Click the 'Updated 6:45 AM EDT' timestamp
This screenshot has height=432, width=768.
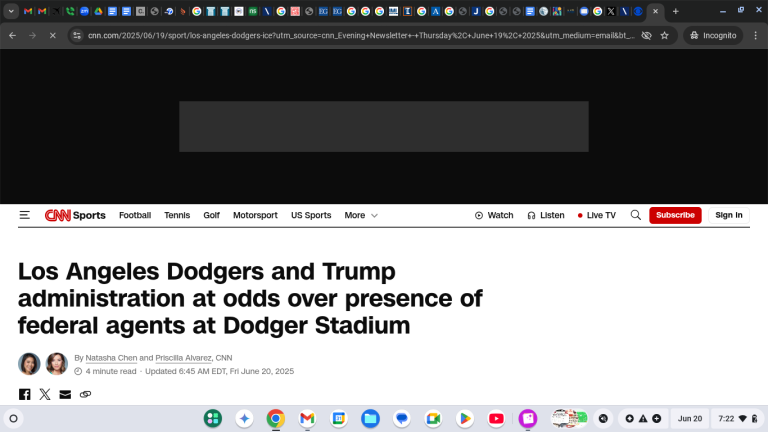(x=219, y=371)
